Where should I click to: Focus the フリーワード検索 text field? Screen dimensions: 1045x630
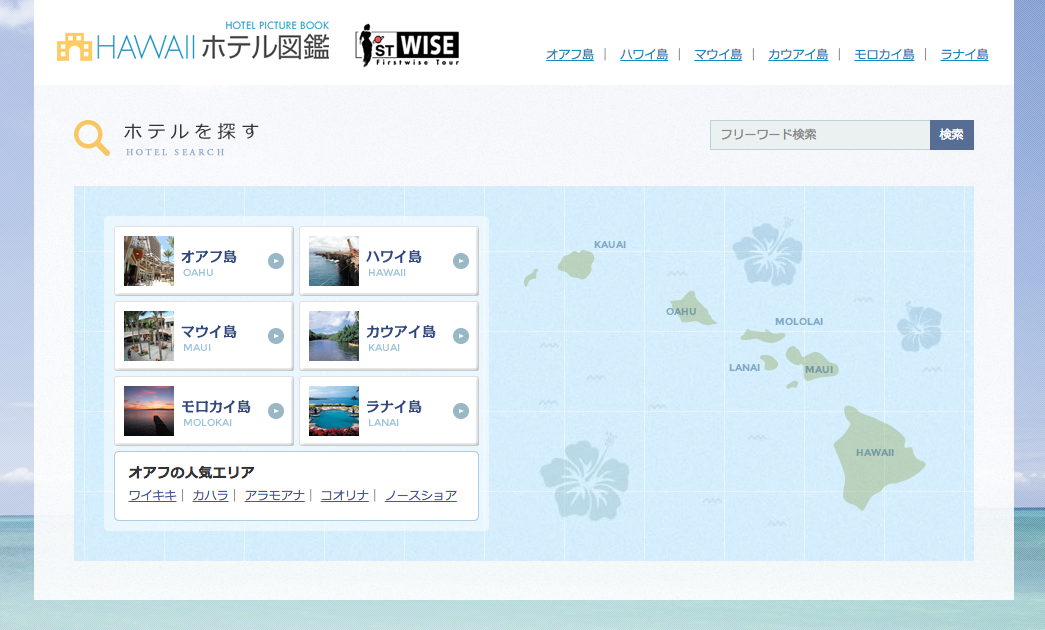pyautogui.click(x=819, y=135)
